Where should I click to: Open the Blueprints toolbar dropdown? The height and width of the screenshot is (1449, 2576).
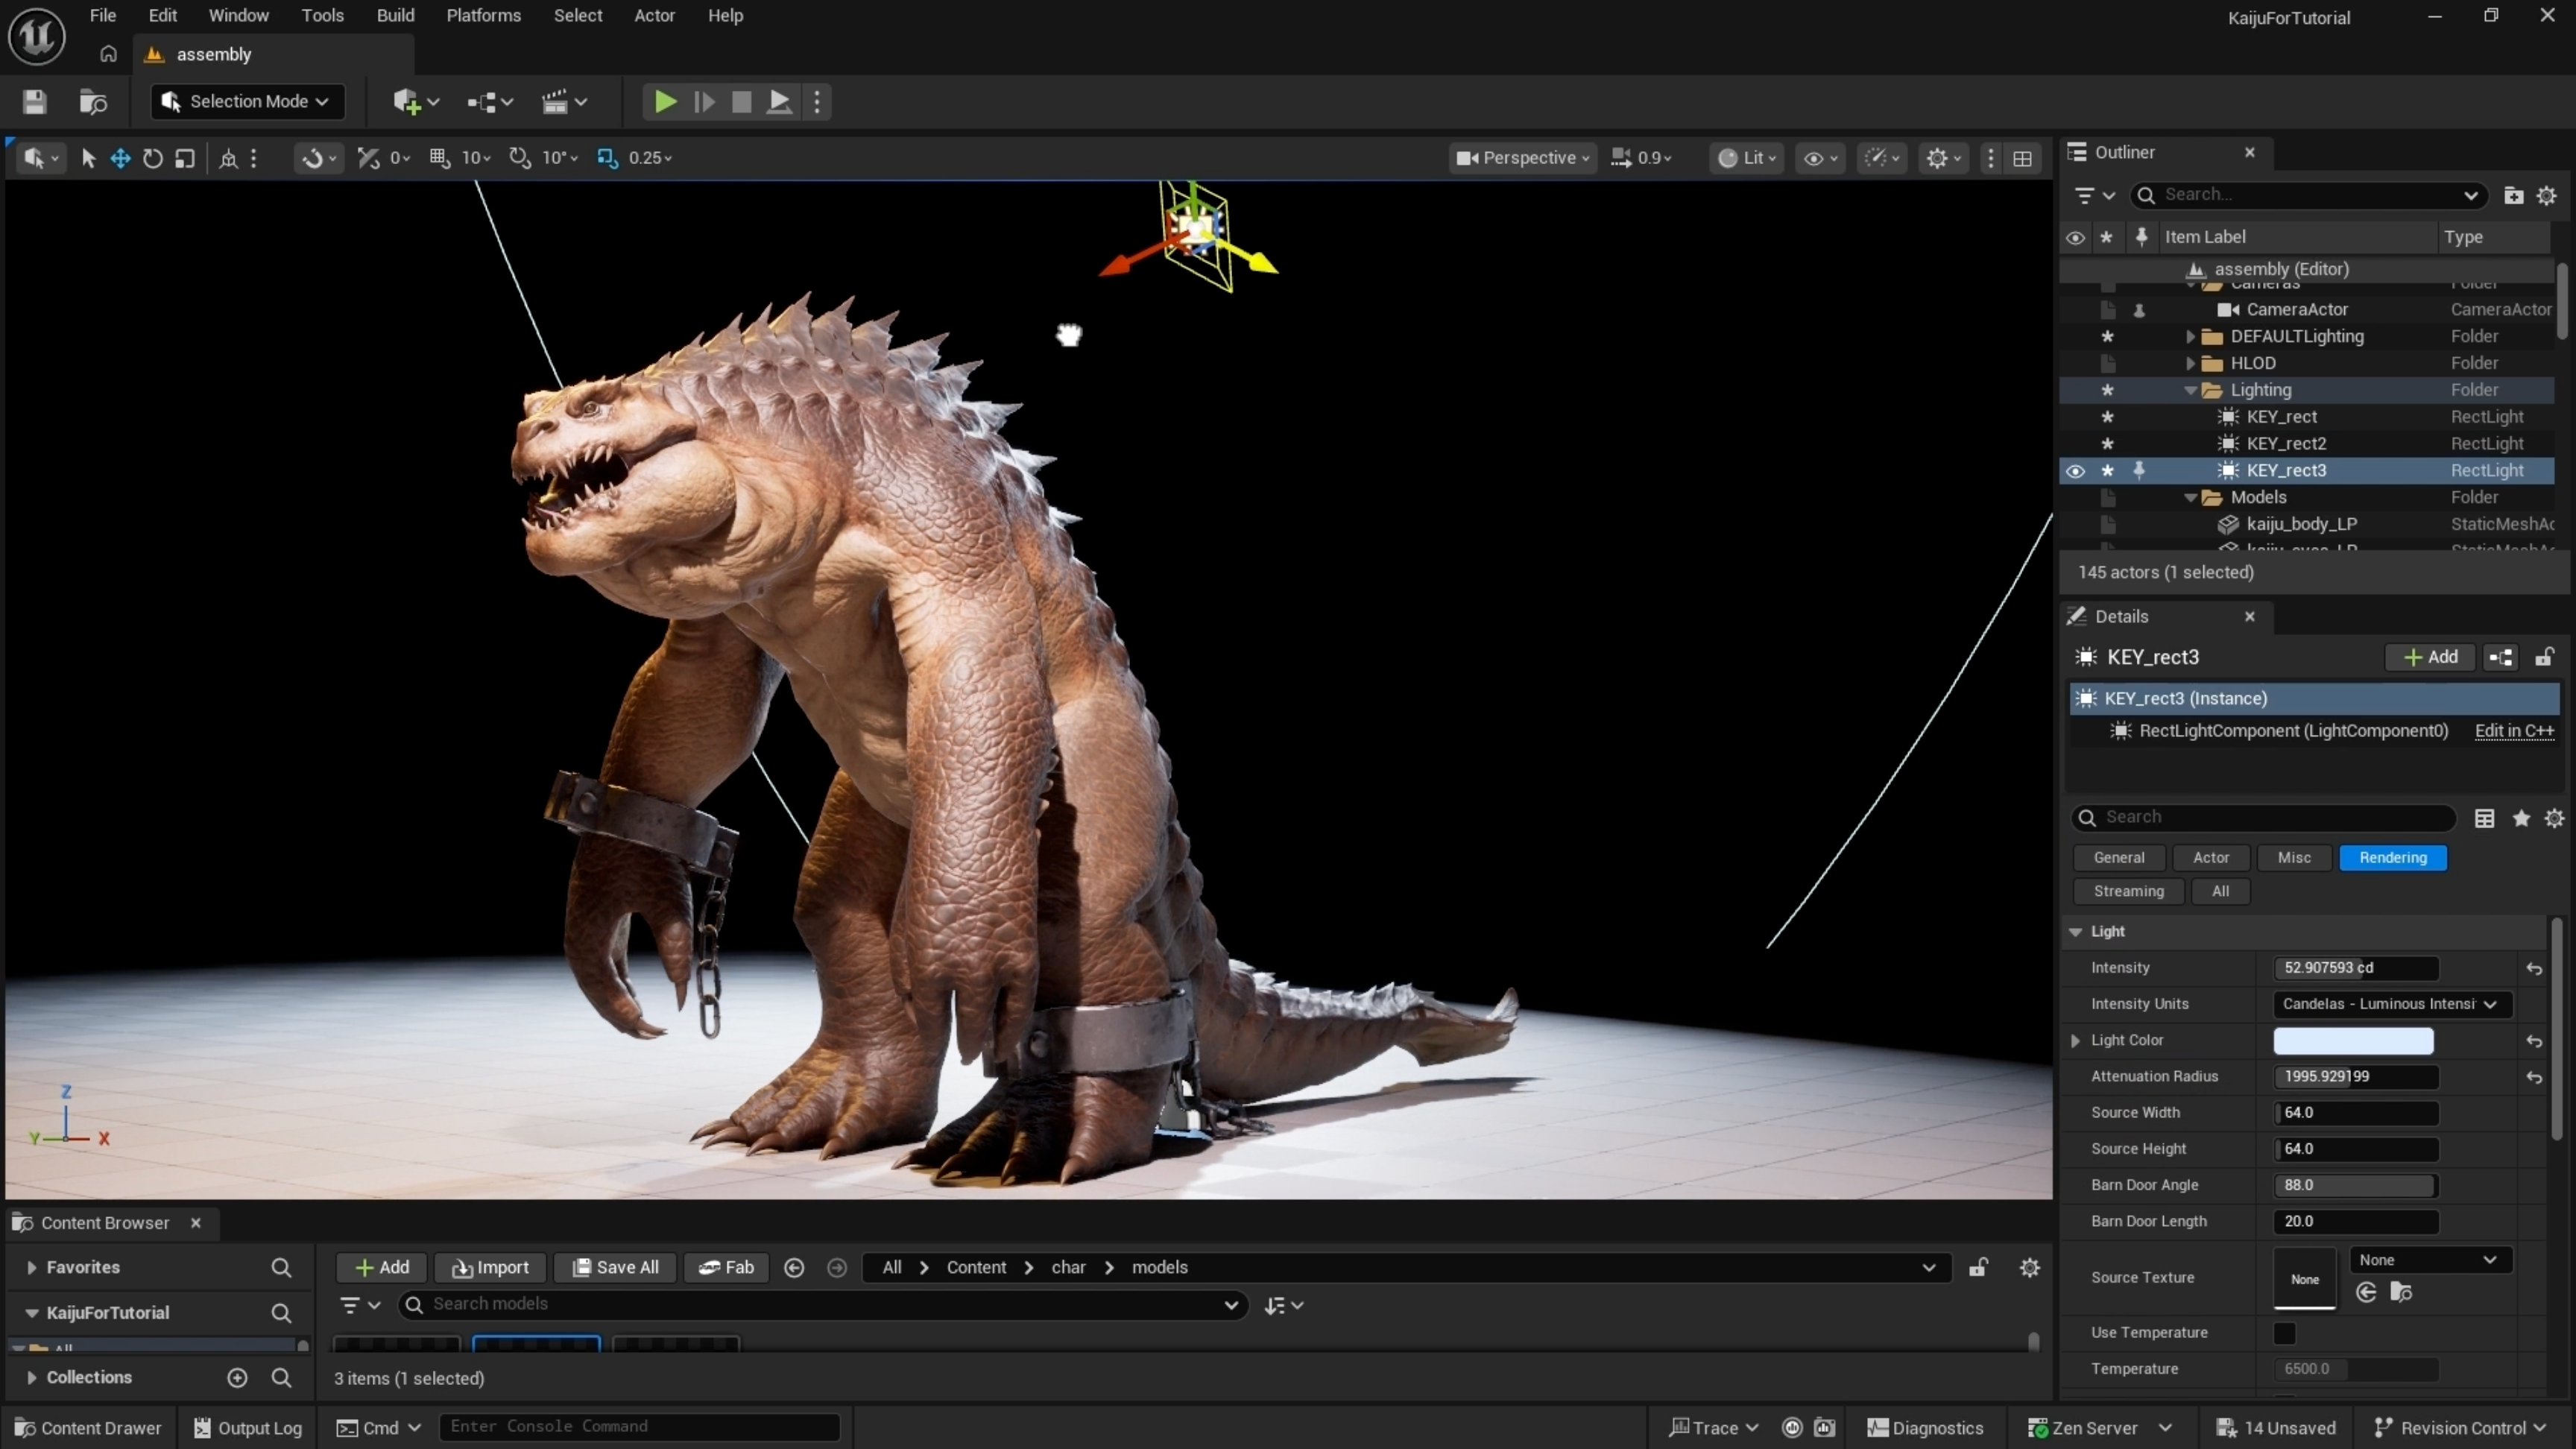coord(490,101)
